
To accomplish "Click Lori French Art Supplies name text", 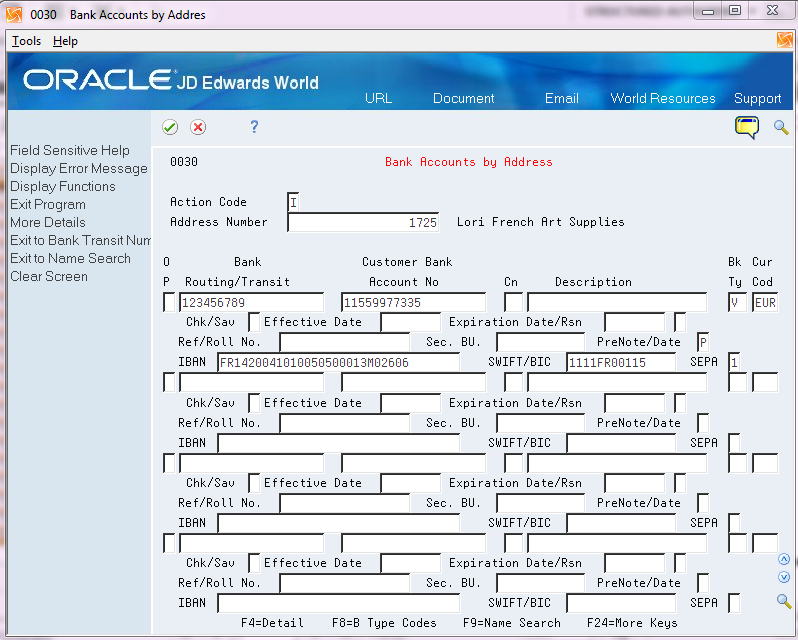I will [540, 222].
